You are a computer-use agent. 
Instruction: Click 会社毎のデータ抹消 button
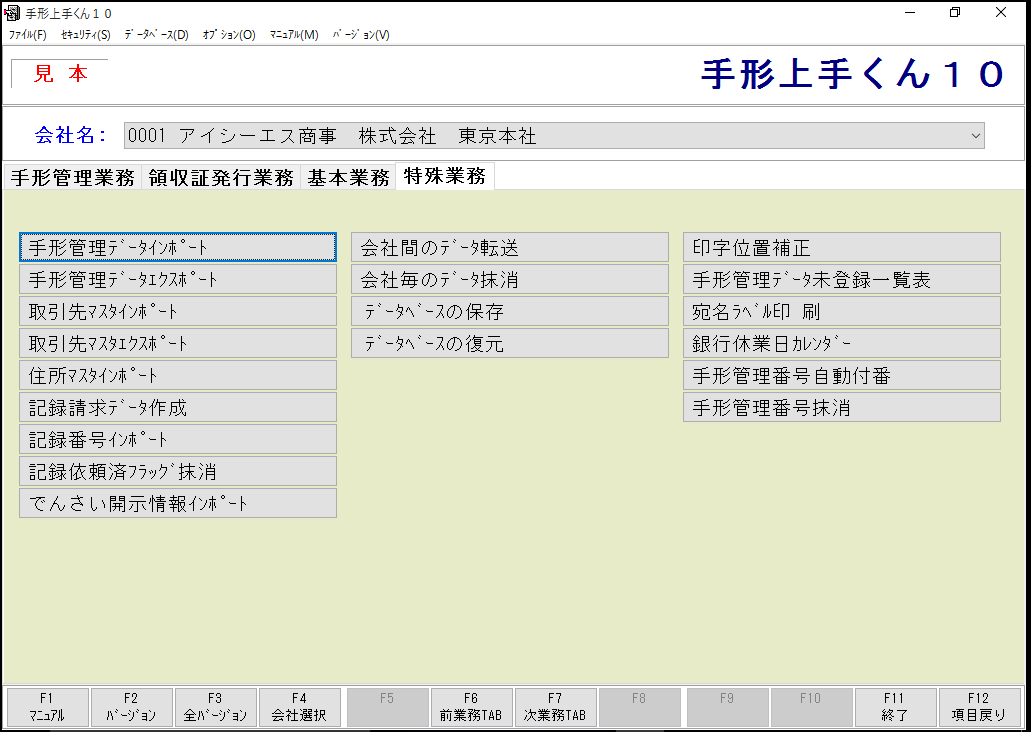(x=510, y=280)
